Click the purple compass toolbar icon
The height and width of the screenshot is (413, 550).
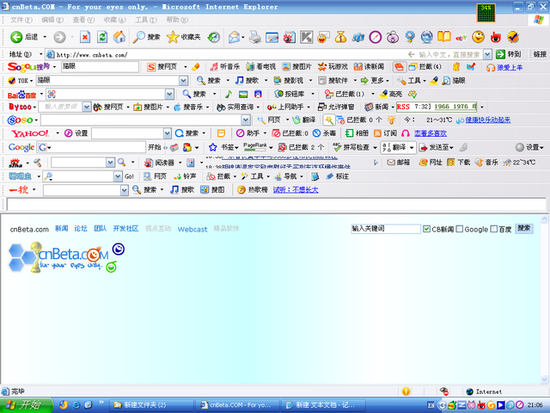pos(375,37)
